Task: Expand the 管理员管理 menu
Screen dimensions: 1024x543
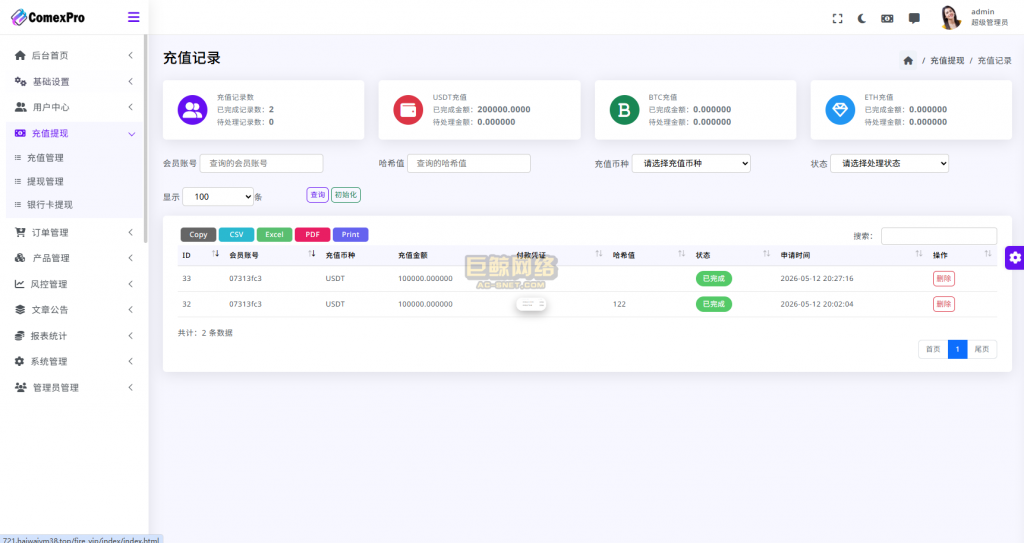Action: click(x=74, y=387)
